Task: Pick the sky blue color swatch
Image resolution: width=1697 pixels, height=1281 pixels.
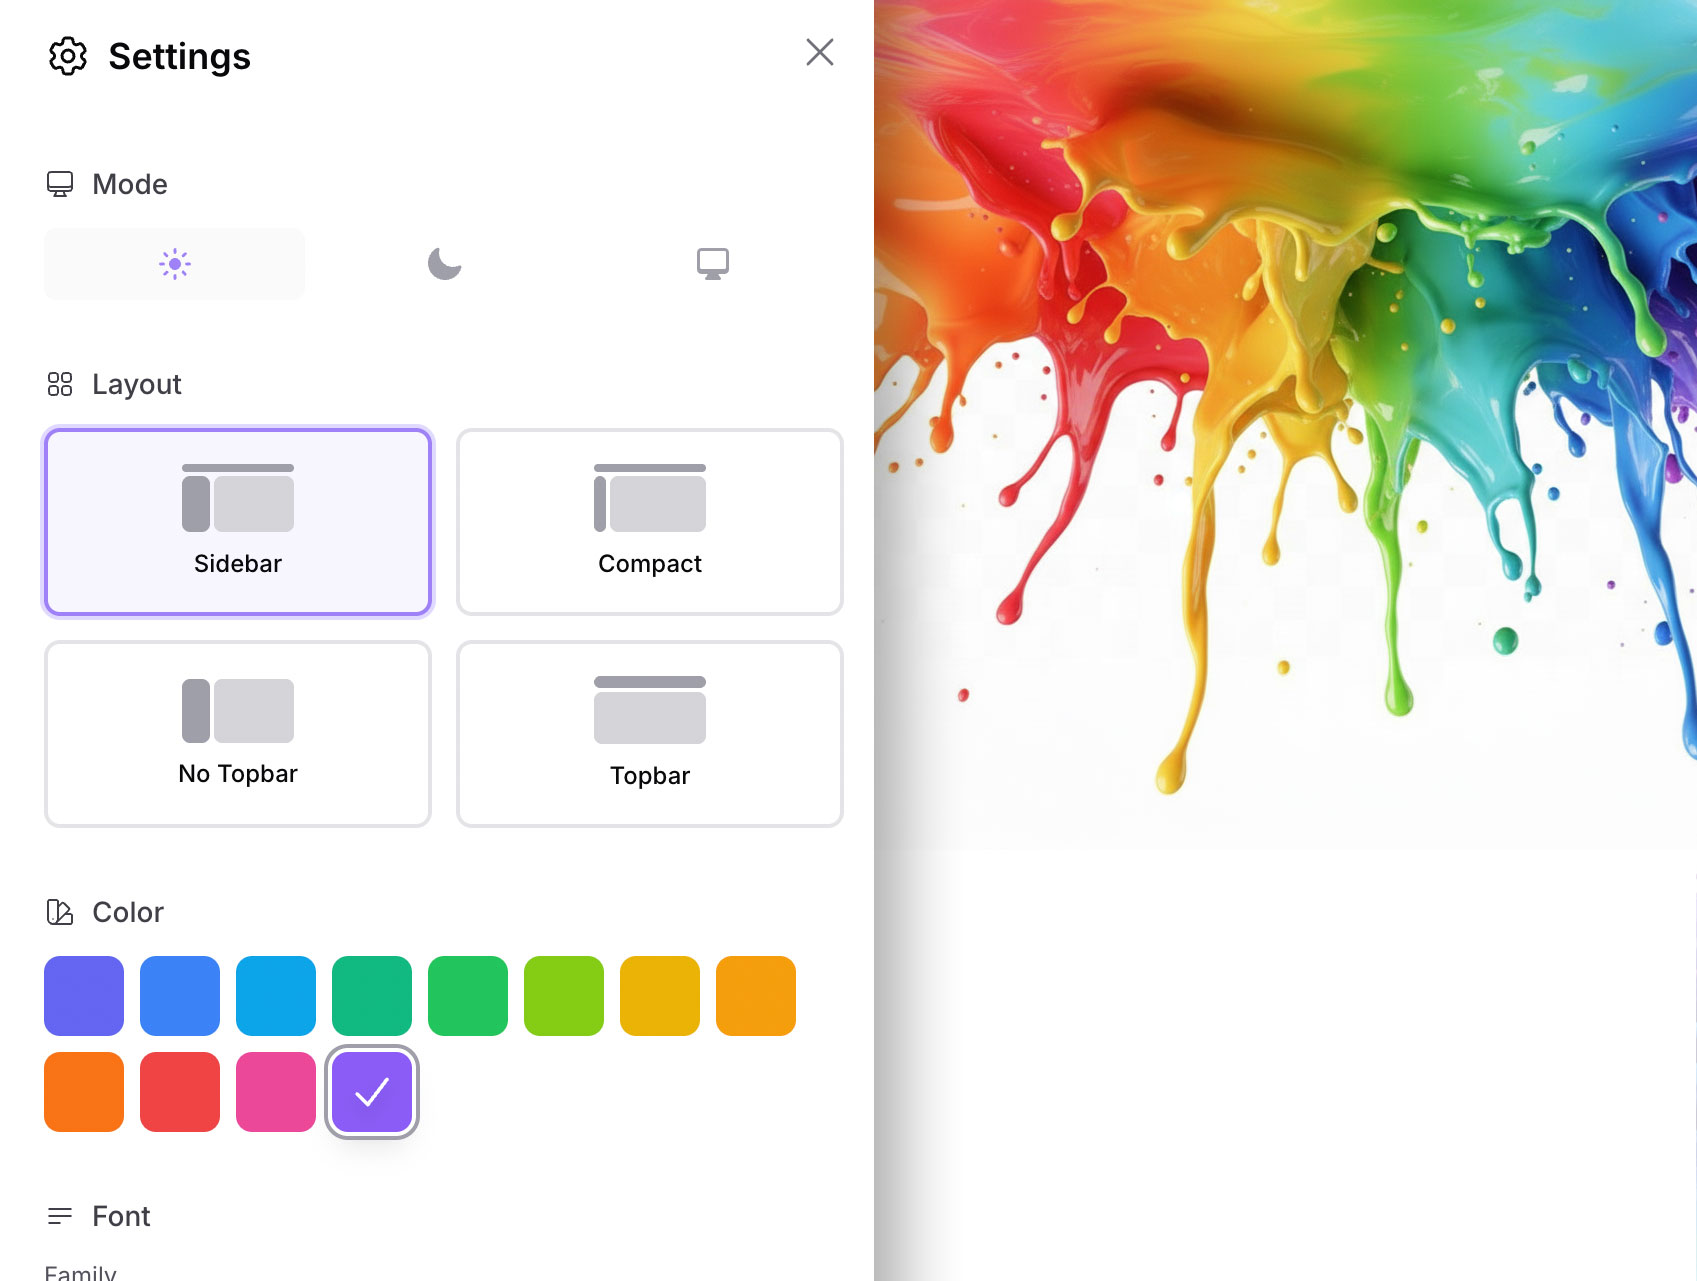Action: (x=276, y=996)
